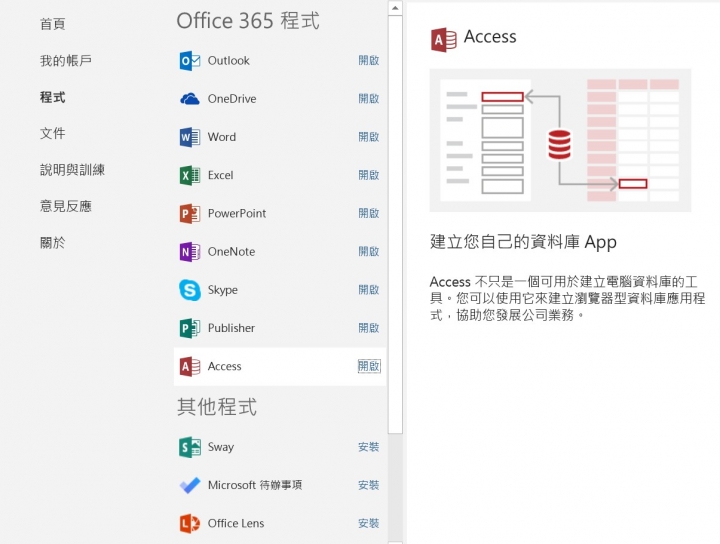
Task: Click the 建立您自己的資料庫 App heading
Action: tap(523, 242)
